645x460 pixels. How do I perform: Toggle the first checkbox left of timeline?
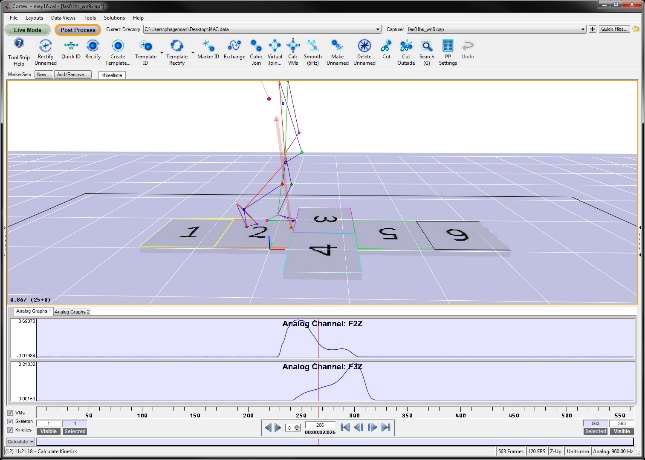tap(10, 412)
